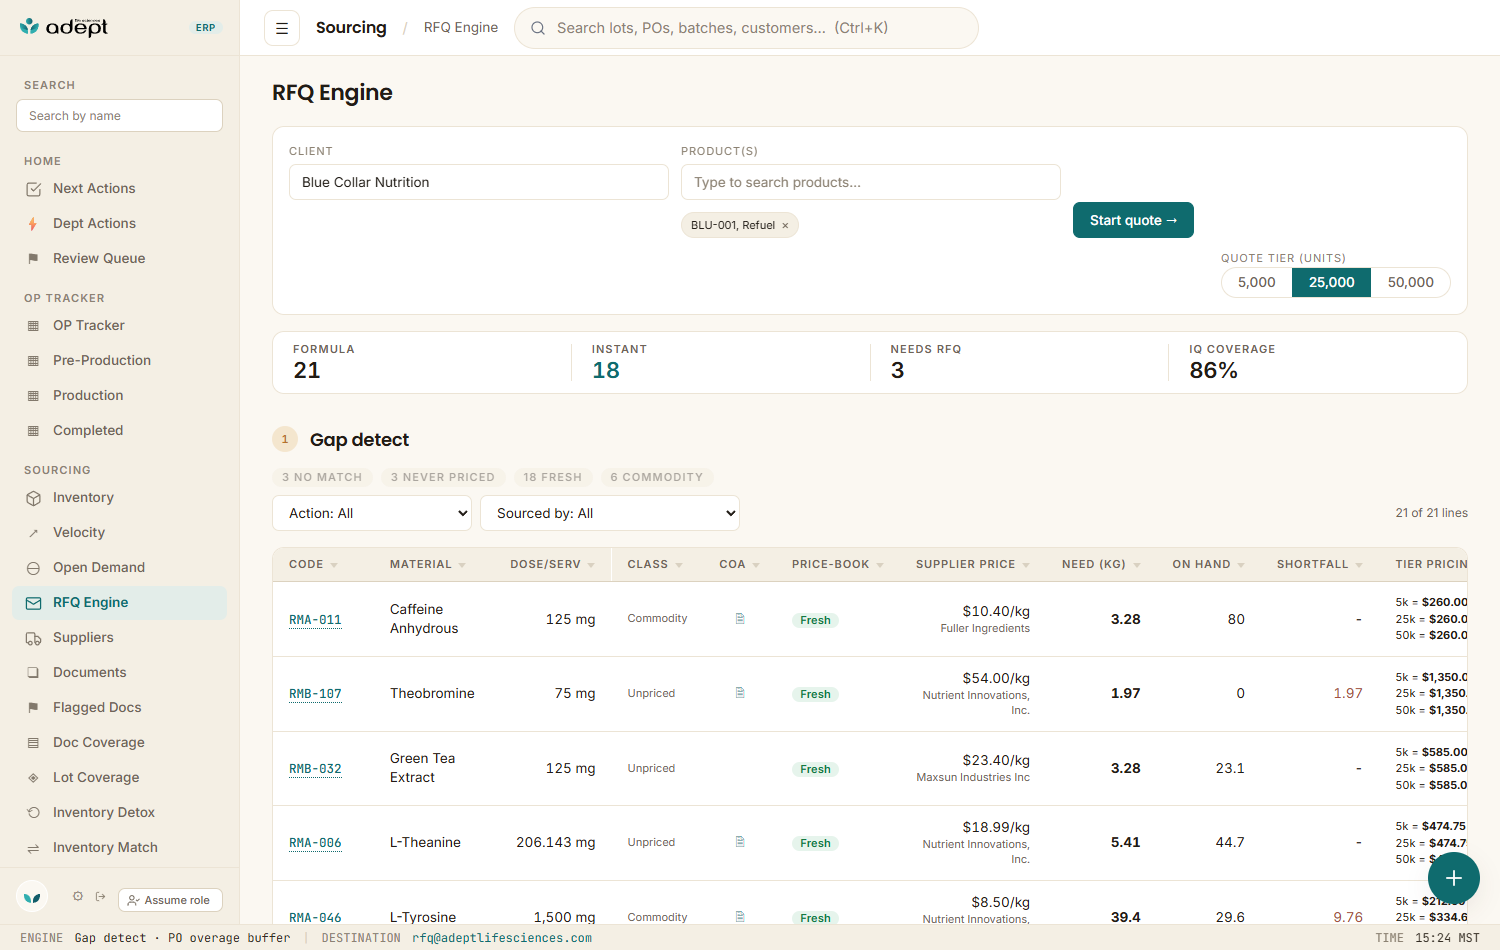Click the search magnifier icon
1500x950 pixels.
[538, 28]
